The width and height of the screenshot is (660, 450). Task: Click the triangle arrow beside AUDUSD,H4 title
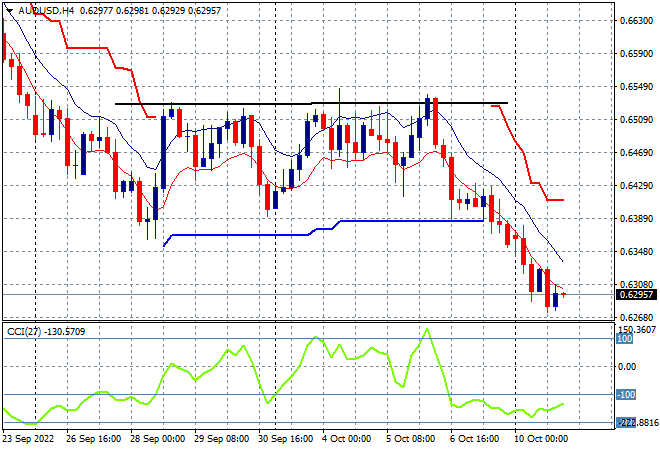pos(9,11)
